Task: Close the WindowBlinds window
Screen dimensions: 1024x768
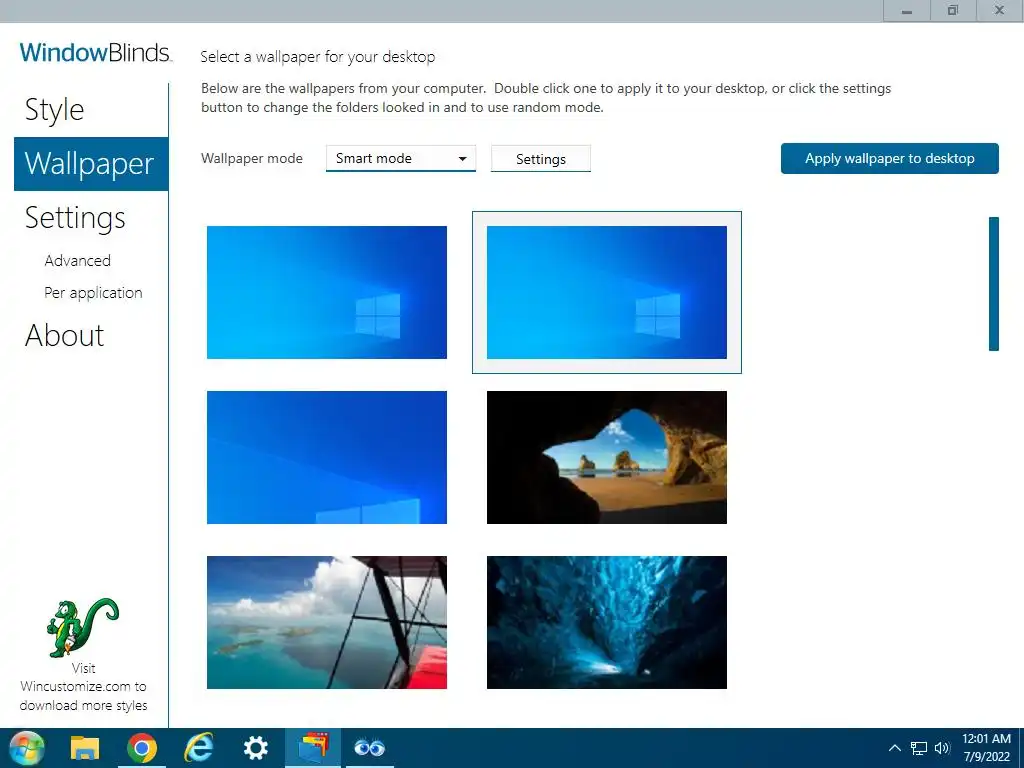Action: click(x=1000, y=11)
